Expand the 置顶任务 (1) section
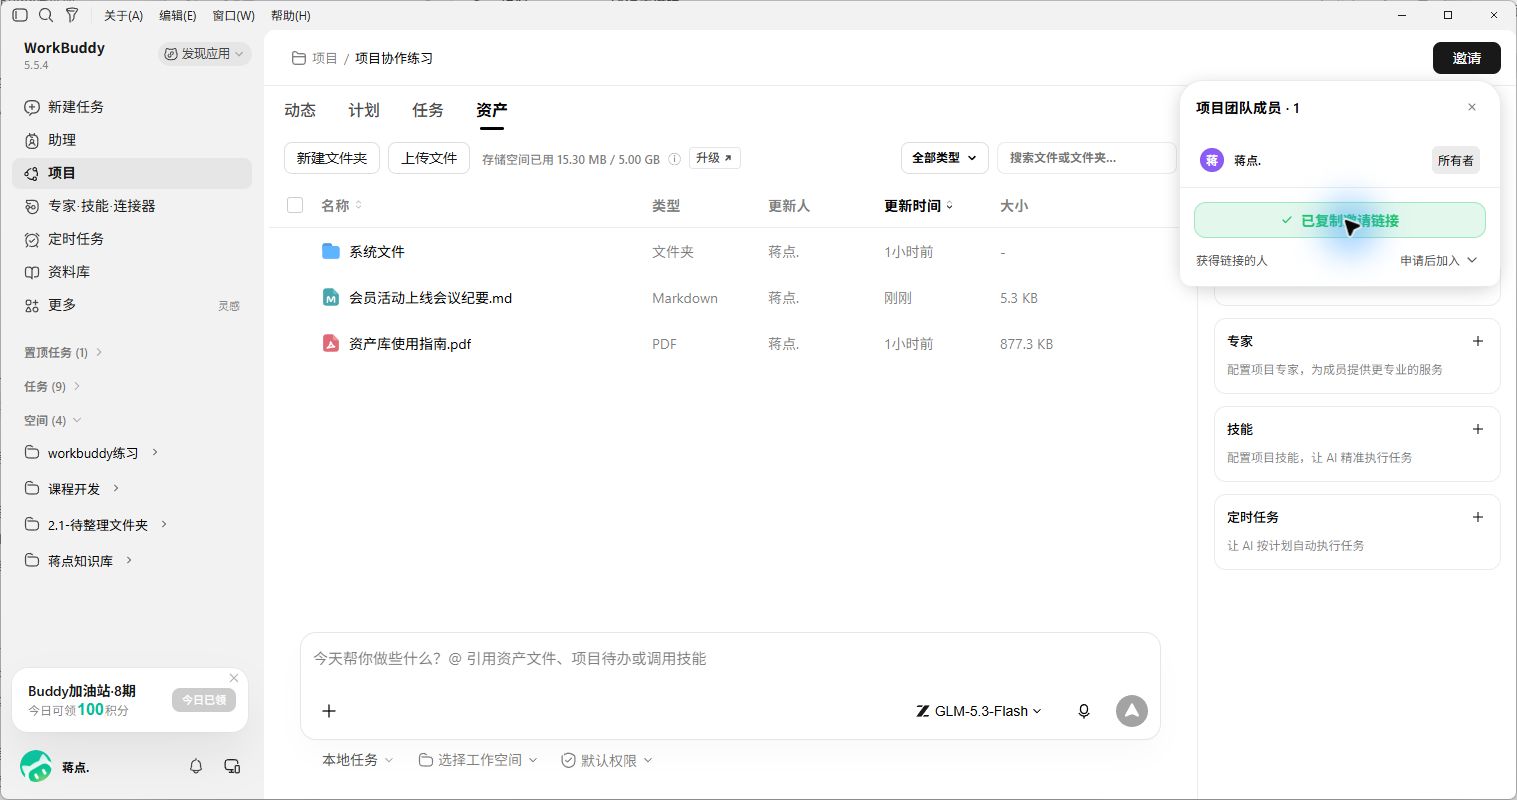Screen dimensions: 1517x800 pyautogui.click(x=63, y=352)
